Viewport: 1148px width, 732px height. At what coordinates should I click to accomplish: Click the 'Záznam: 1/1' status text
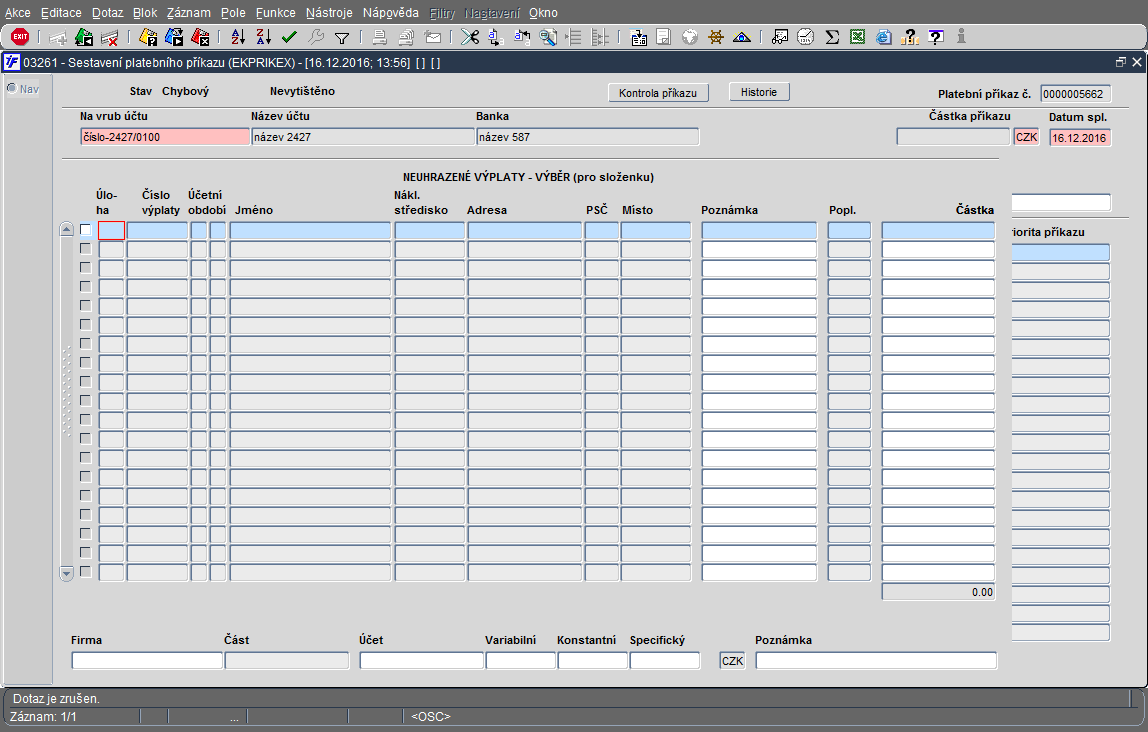pos(43,717)
